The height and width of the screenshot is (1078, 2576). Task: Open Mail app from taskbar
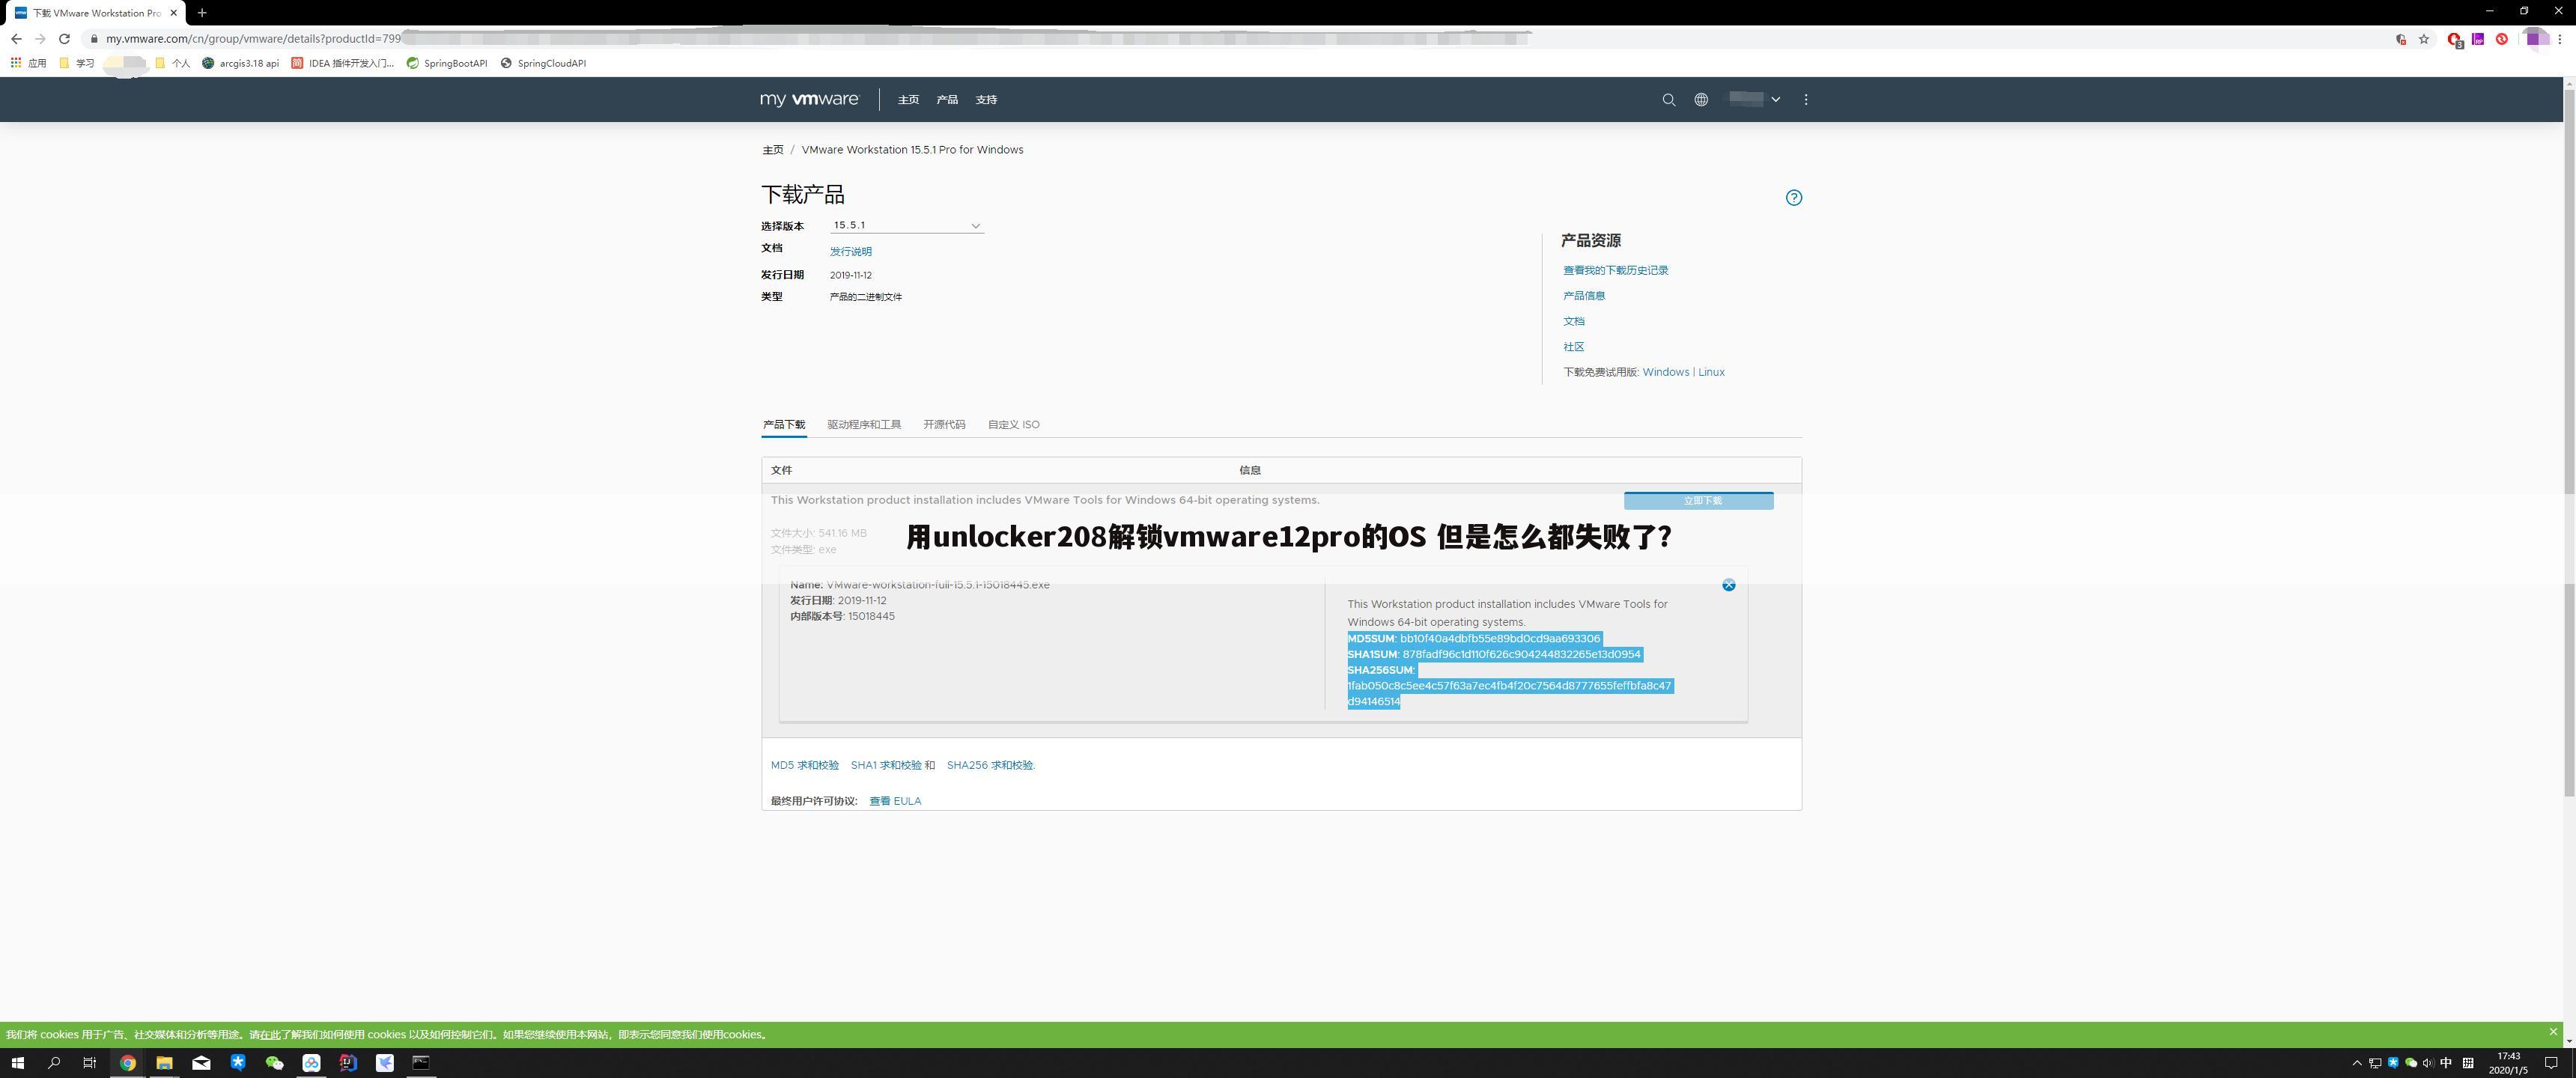[x=201, y=1062]
